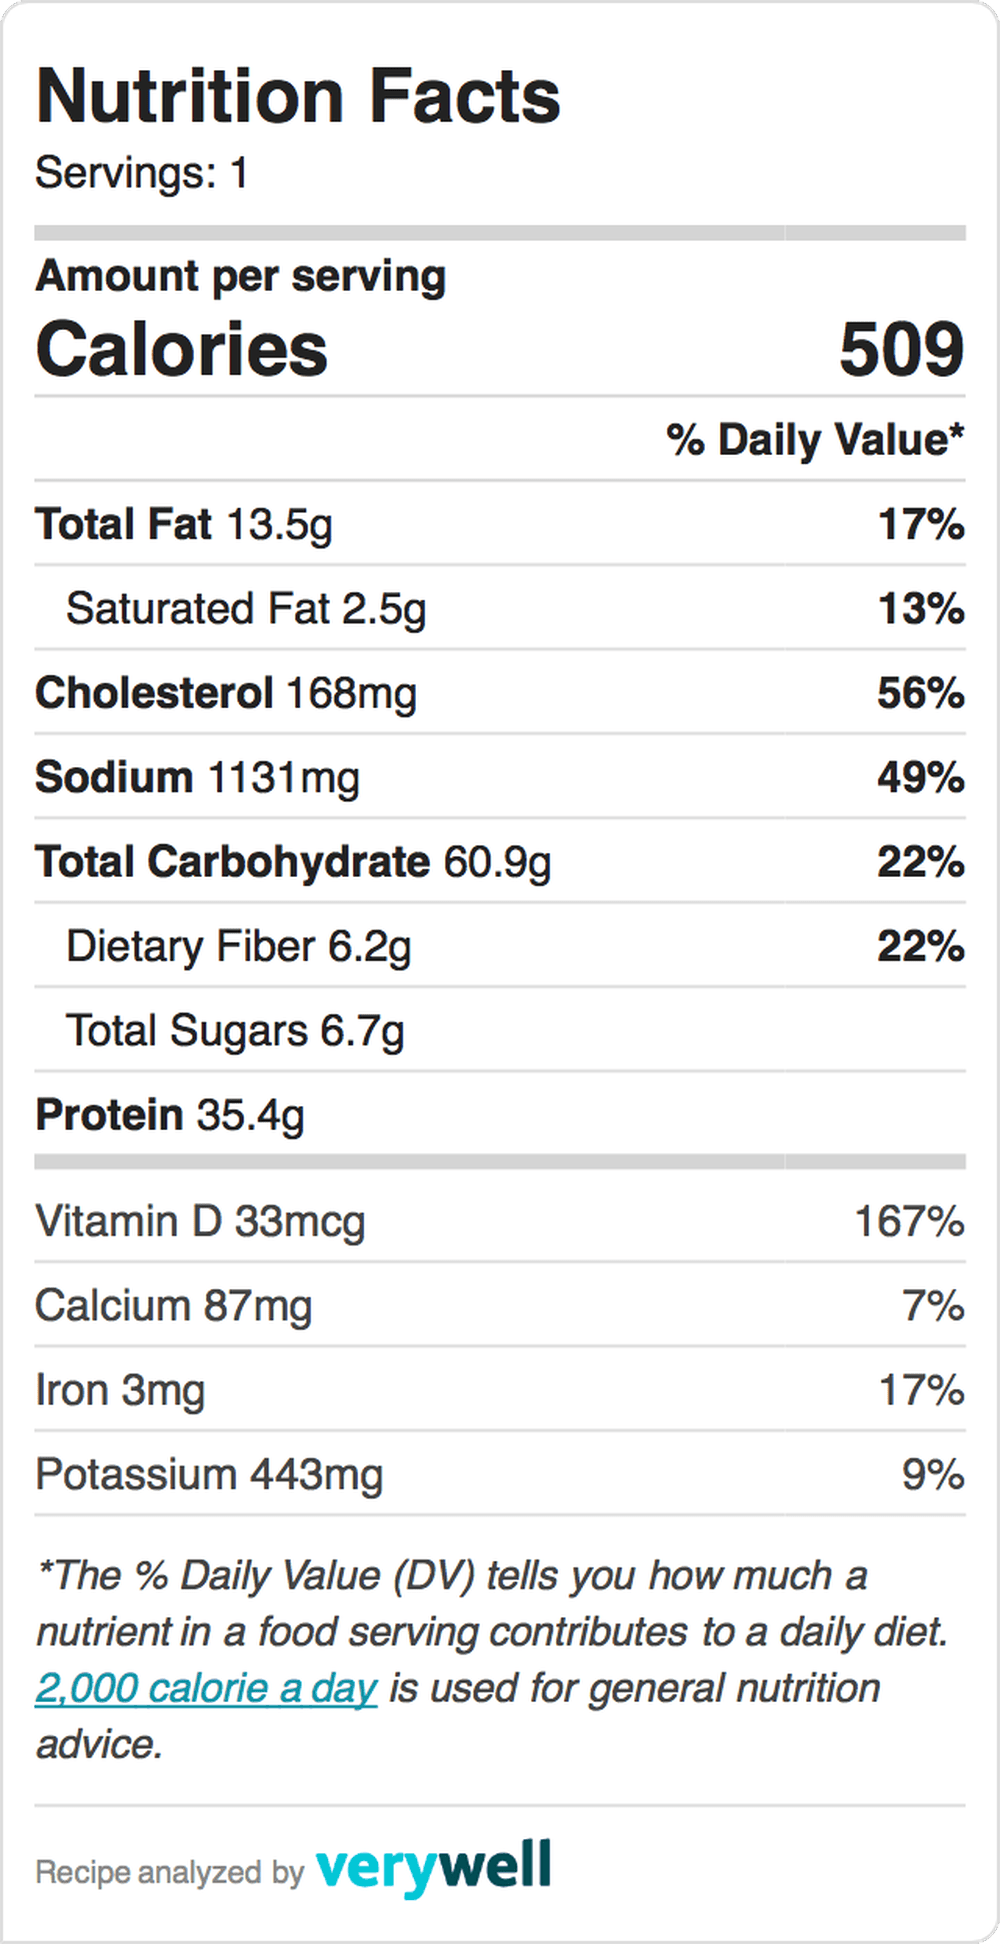The image size is (1000, 1944).
Task: Open the '2,000 calorie a day' link
Action: [206, 1688]
